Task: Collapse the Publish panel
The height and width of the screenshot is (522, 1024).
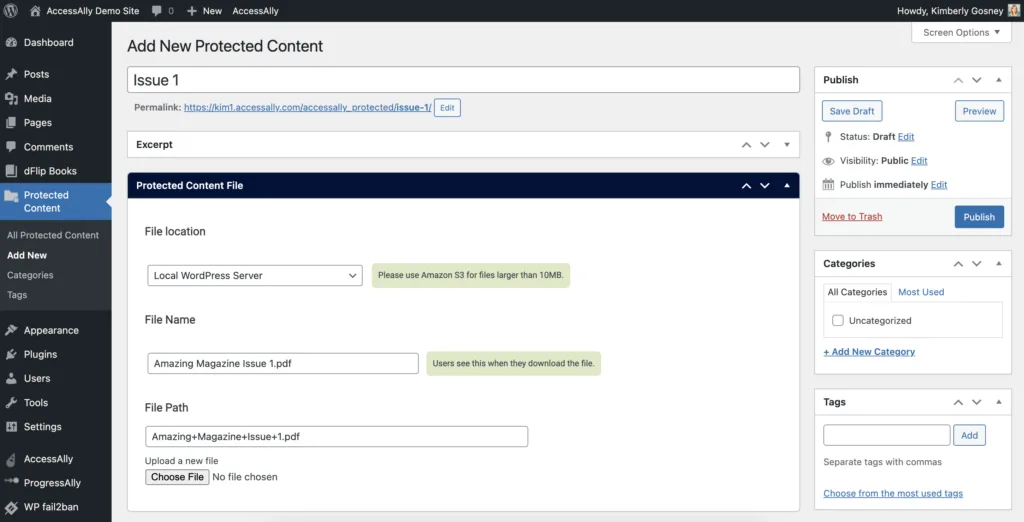Action: [x=999, y=80]
